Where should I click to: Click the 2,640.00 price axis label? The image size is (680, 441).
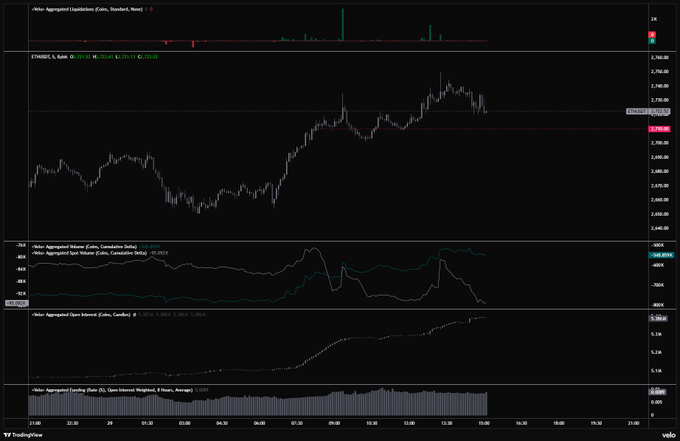tap(659, 228)
